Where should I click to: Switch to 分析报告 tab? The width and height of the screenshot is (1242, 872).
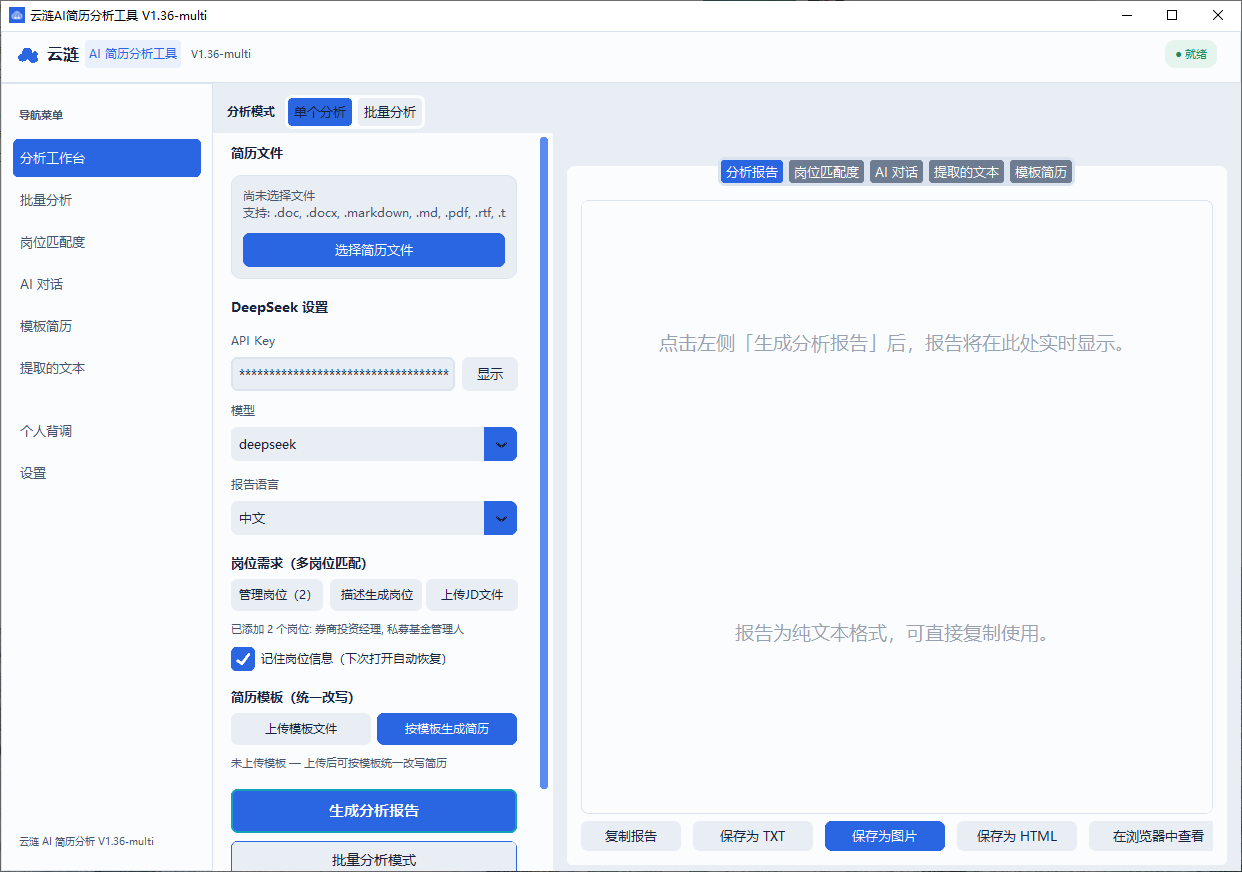pos(752,172)
